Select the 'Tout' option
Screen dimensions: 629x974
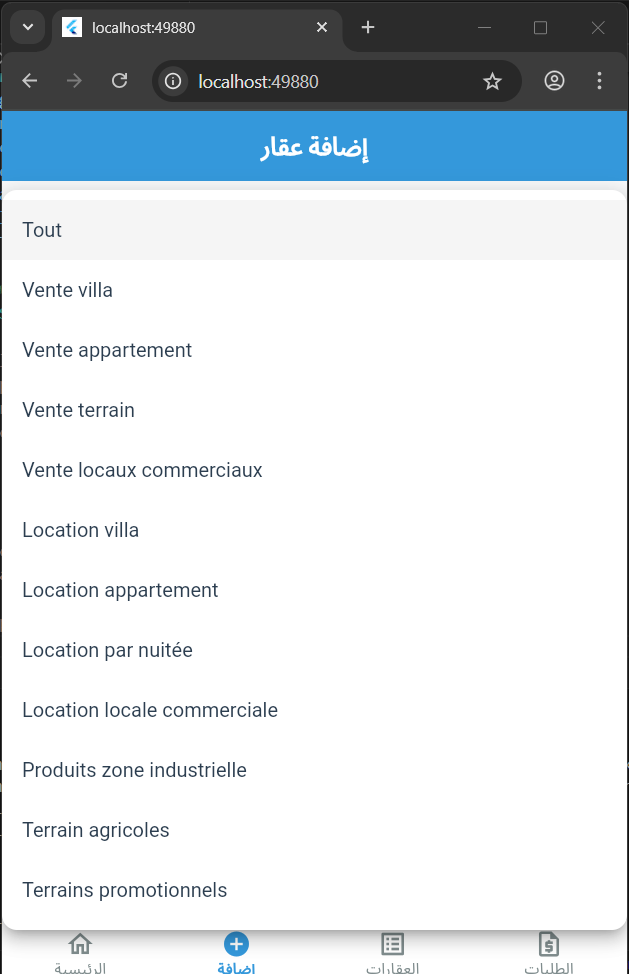(42, 230)
